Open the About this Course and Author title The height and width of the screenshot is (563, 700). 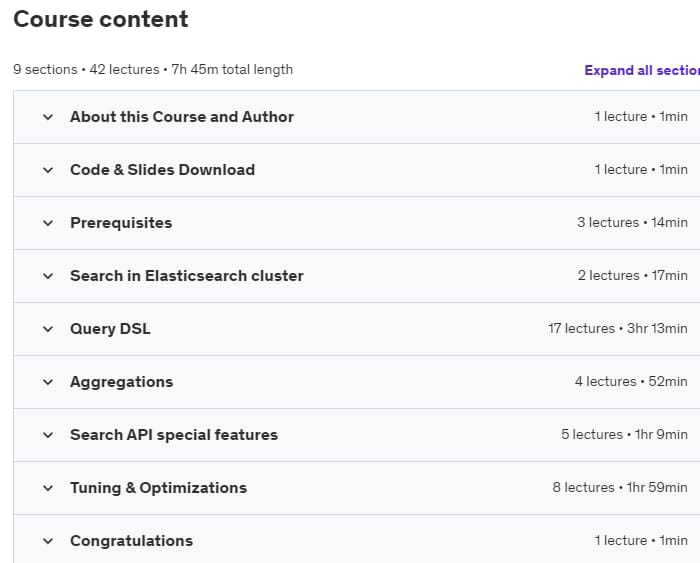(182, 117)
